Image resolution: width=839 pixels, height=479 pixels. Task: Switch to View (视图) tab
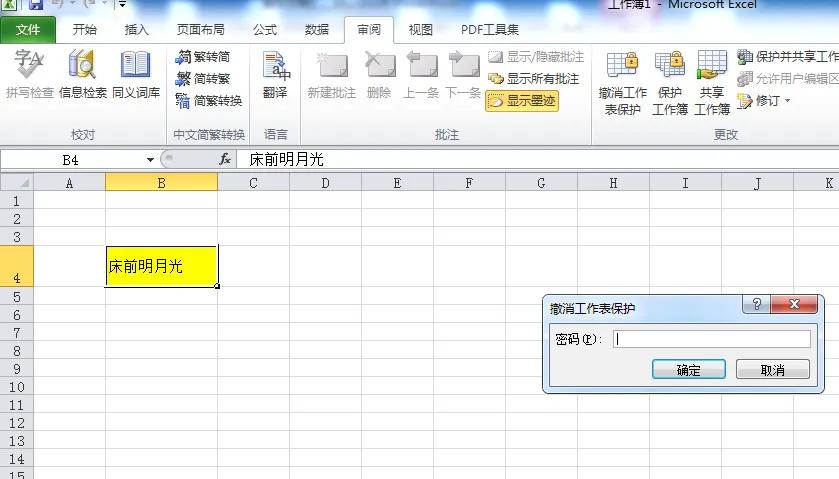[x=421, y=29]
